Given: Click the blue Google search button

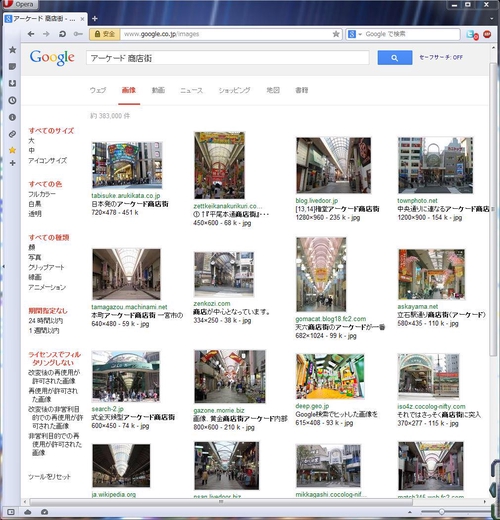Looking at the screenshot, I should tap(395, 58).
